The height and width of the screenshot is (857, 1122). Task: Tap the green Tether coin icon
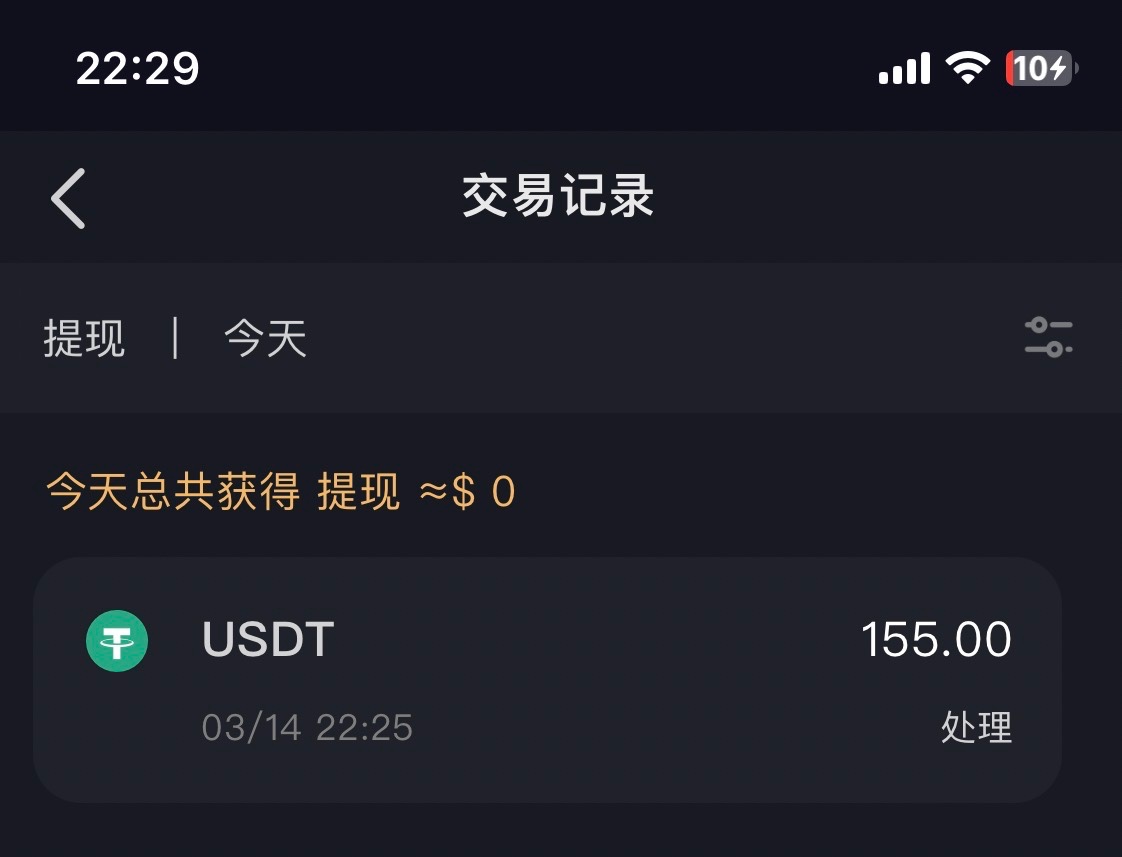117,640
